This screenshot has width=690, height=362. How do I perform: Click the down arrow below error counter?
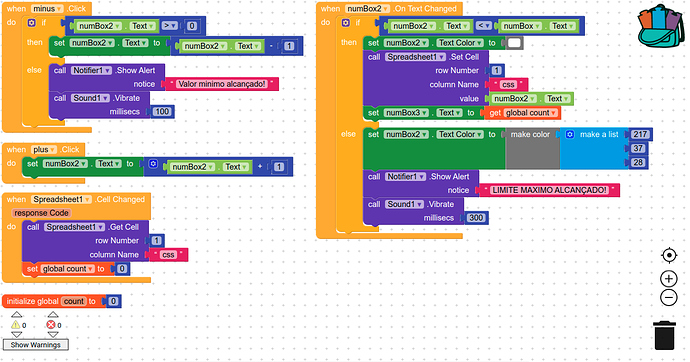click(x=53, y=335)
